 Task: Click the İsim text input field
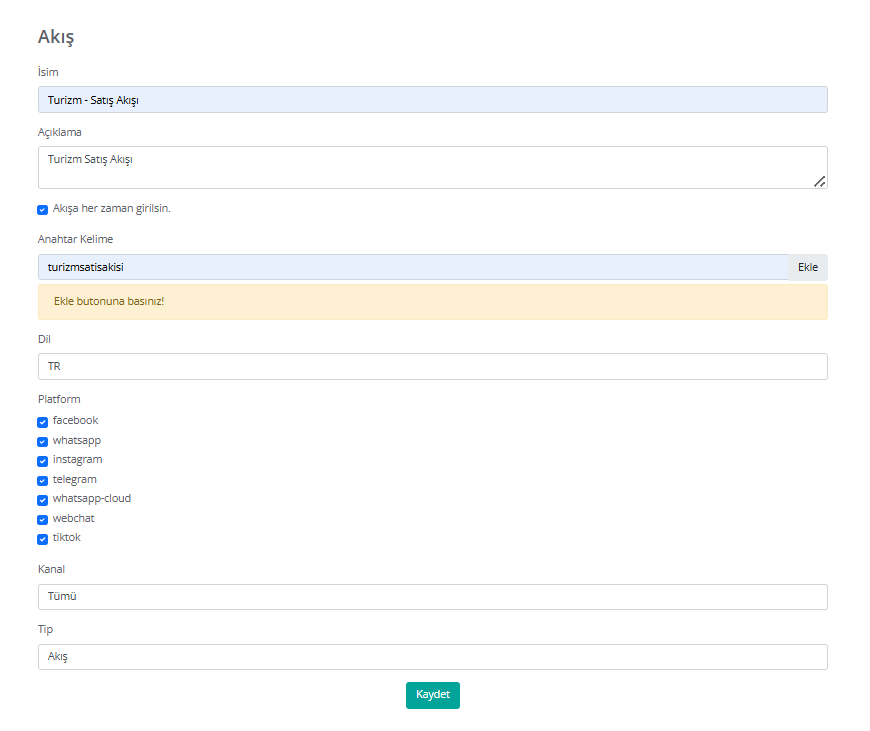coord(432,100)
